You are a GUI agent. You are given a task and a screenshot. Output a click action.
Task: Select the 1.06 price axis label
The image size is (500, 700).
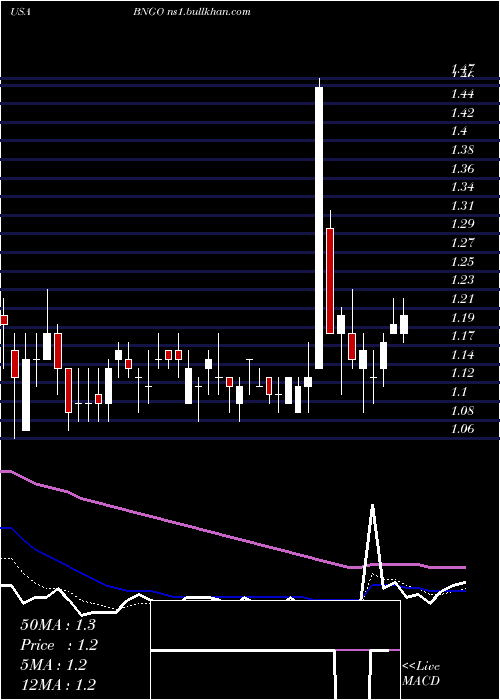coord(462,429)
